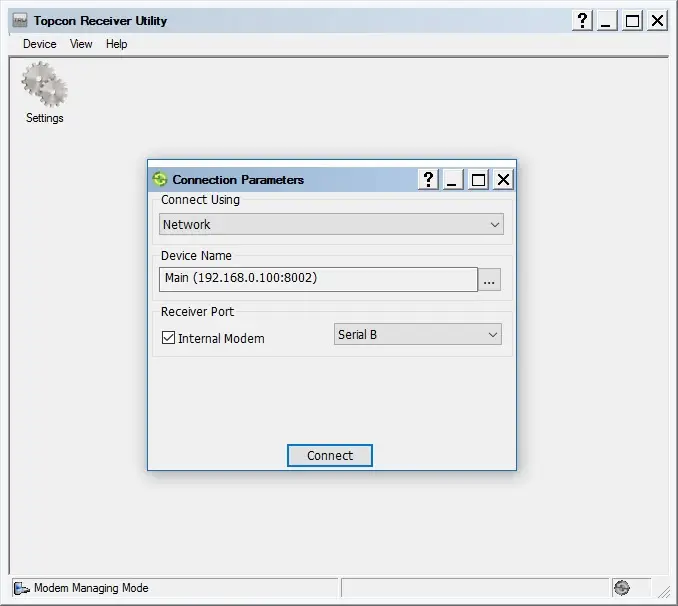Click the Connect button

[x=329, y=455]
